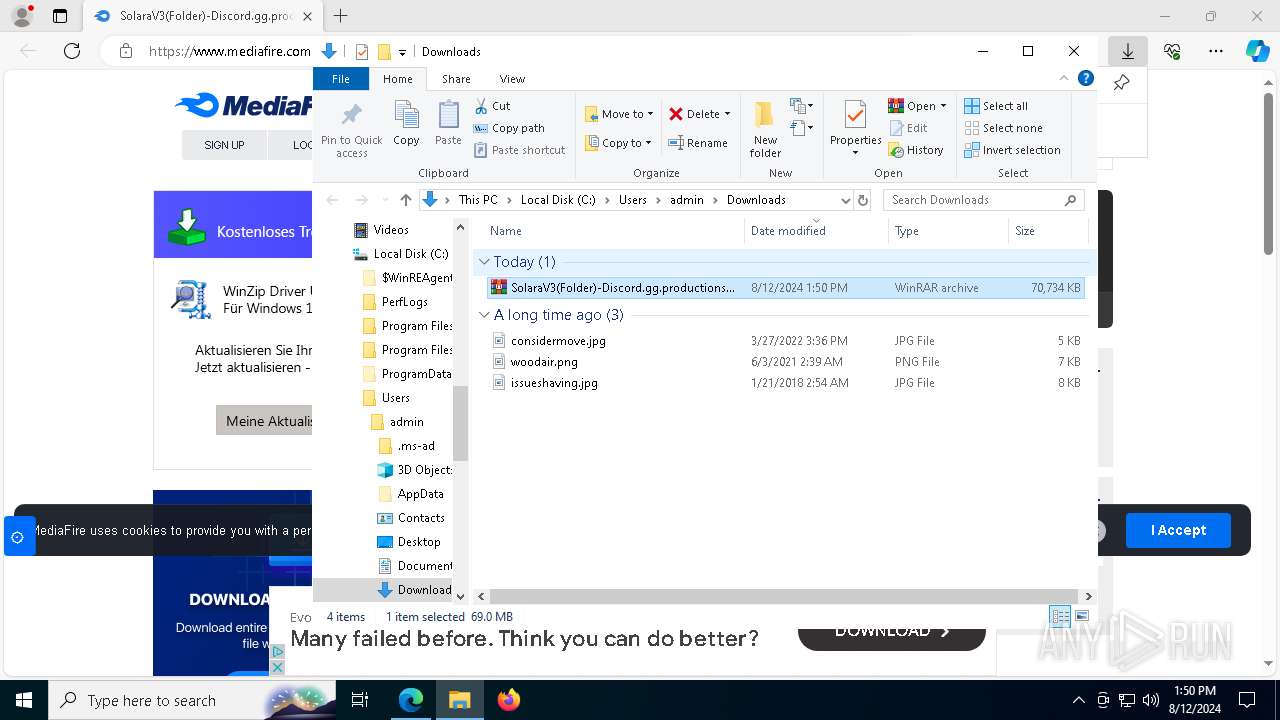The height and width of the screenshot is (720, 1280).
Task: Select 3D Objects in navigation tree
Action: tap(414, 470)
